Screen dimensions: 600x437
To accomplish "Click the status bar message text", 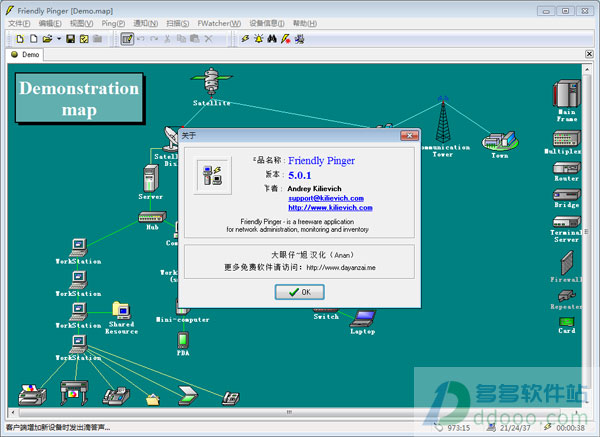I will pyautogui.click(x=58, y=428).
